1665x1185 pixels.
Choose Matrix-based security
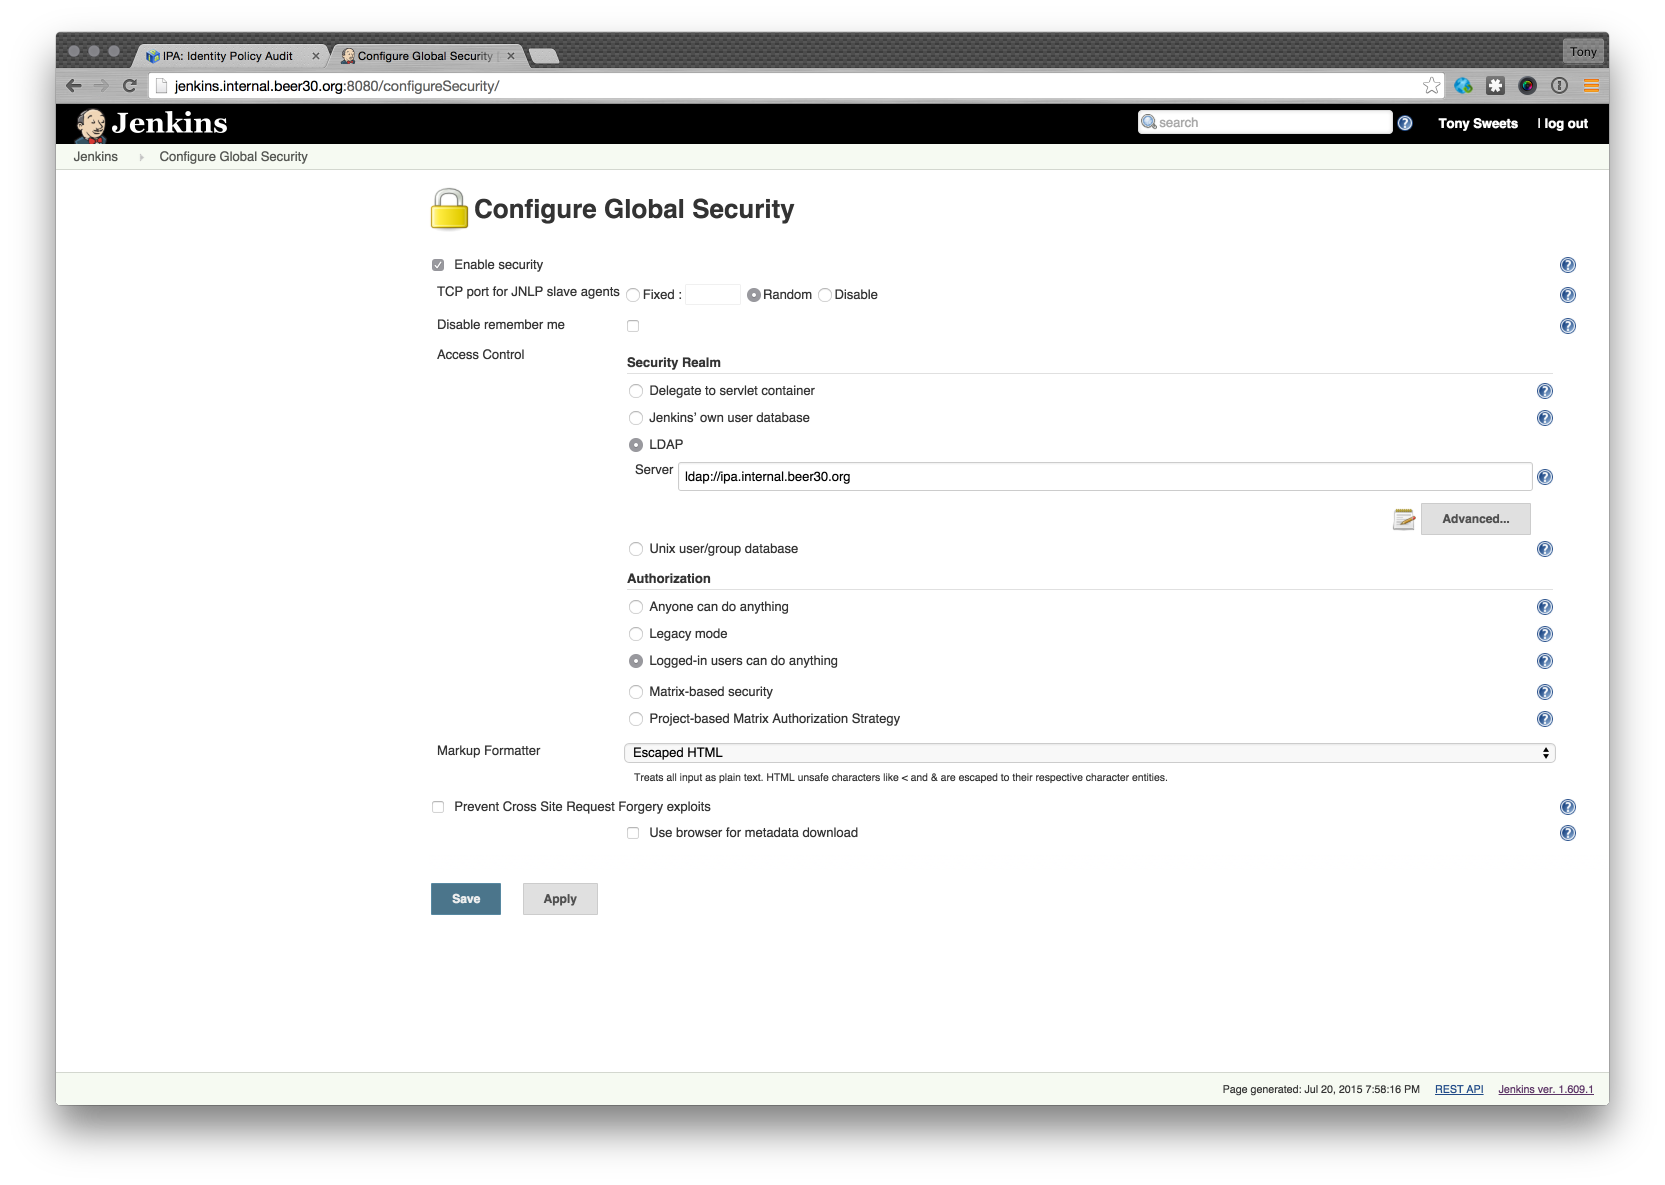click(636, 692)
